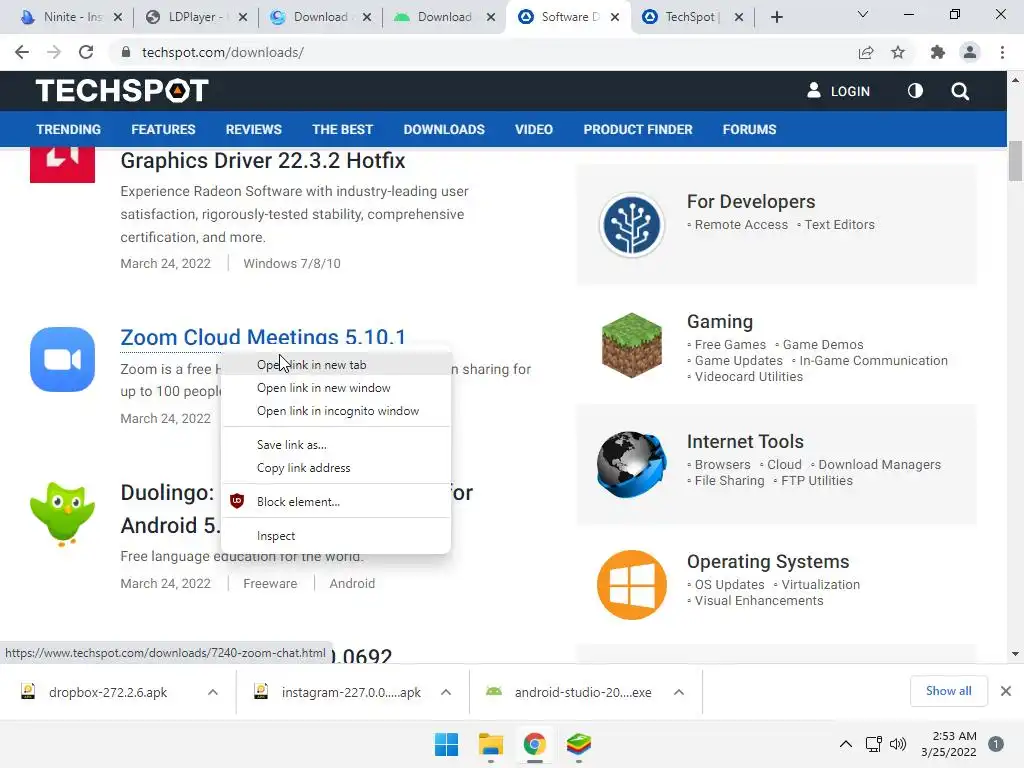Open a new tab with plus button
1024x768 pixels.
point(776,17)
